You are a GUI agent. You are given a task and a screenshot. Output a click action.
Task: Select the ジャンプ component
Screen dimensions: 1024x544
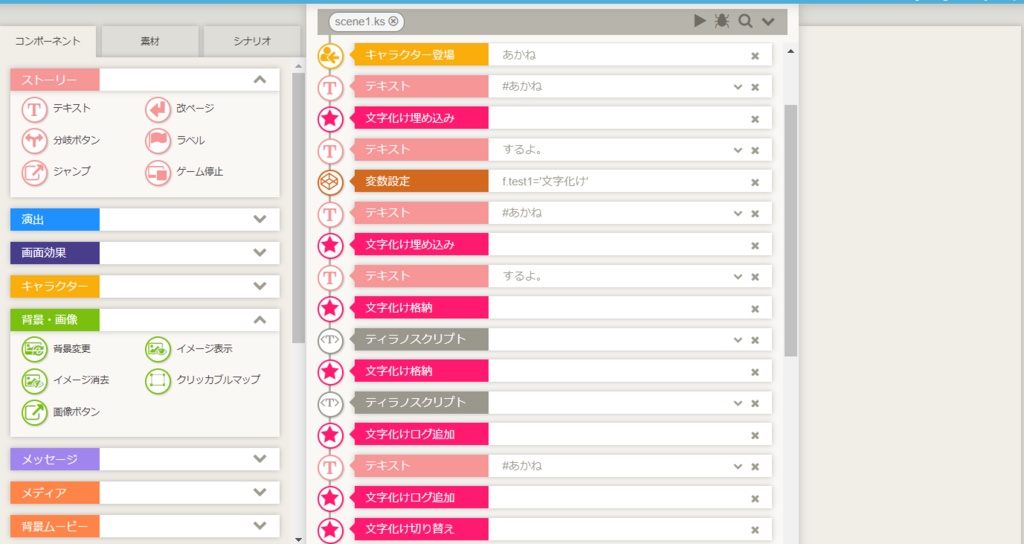click(35, 172)
